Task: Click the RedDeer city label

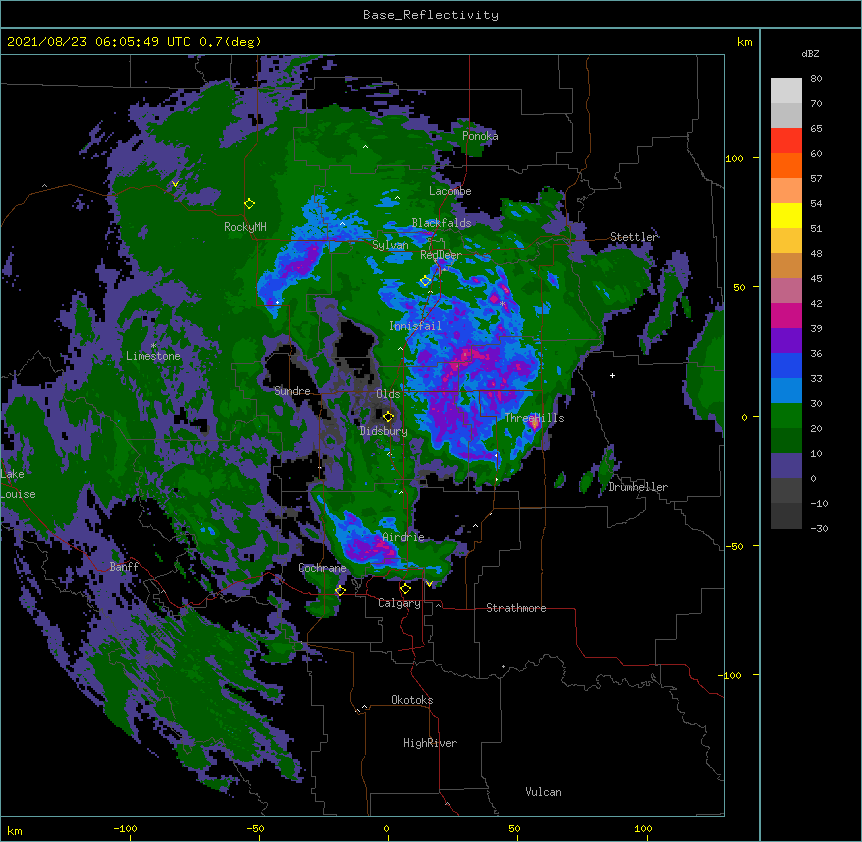Action: [x=441, y=255]
